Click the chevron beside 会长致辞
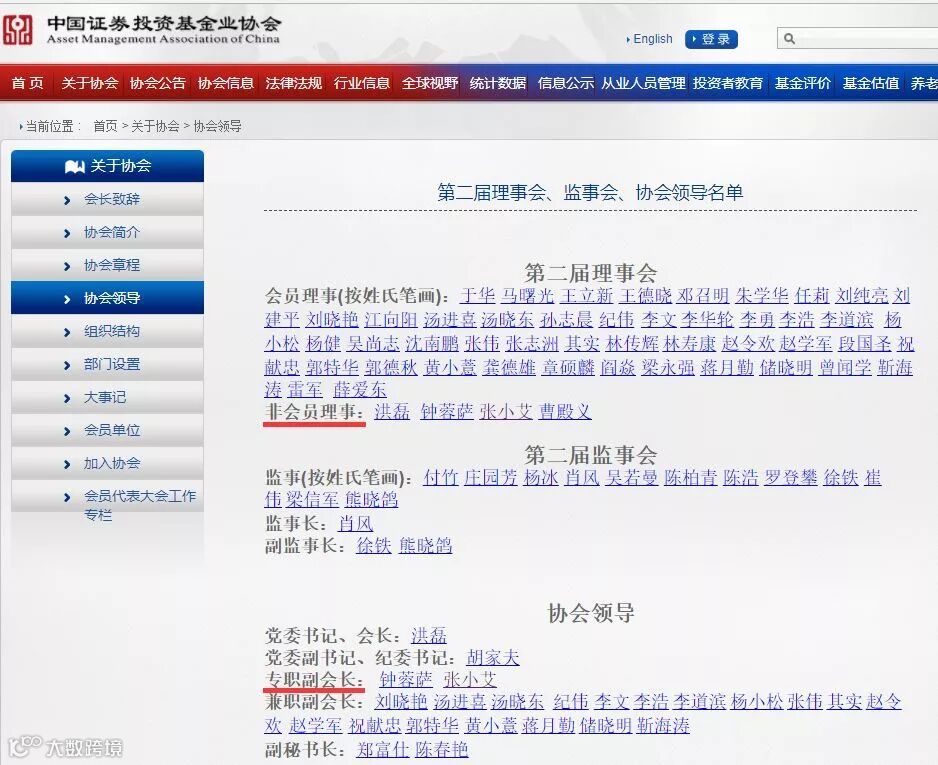 [67, 200]
